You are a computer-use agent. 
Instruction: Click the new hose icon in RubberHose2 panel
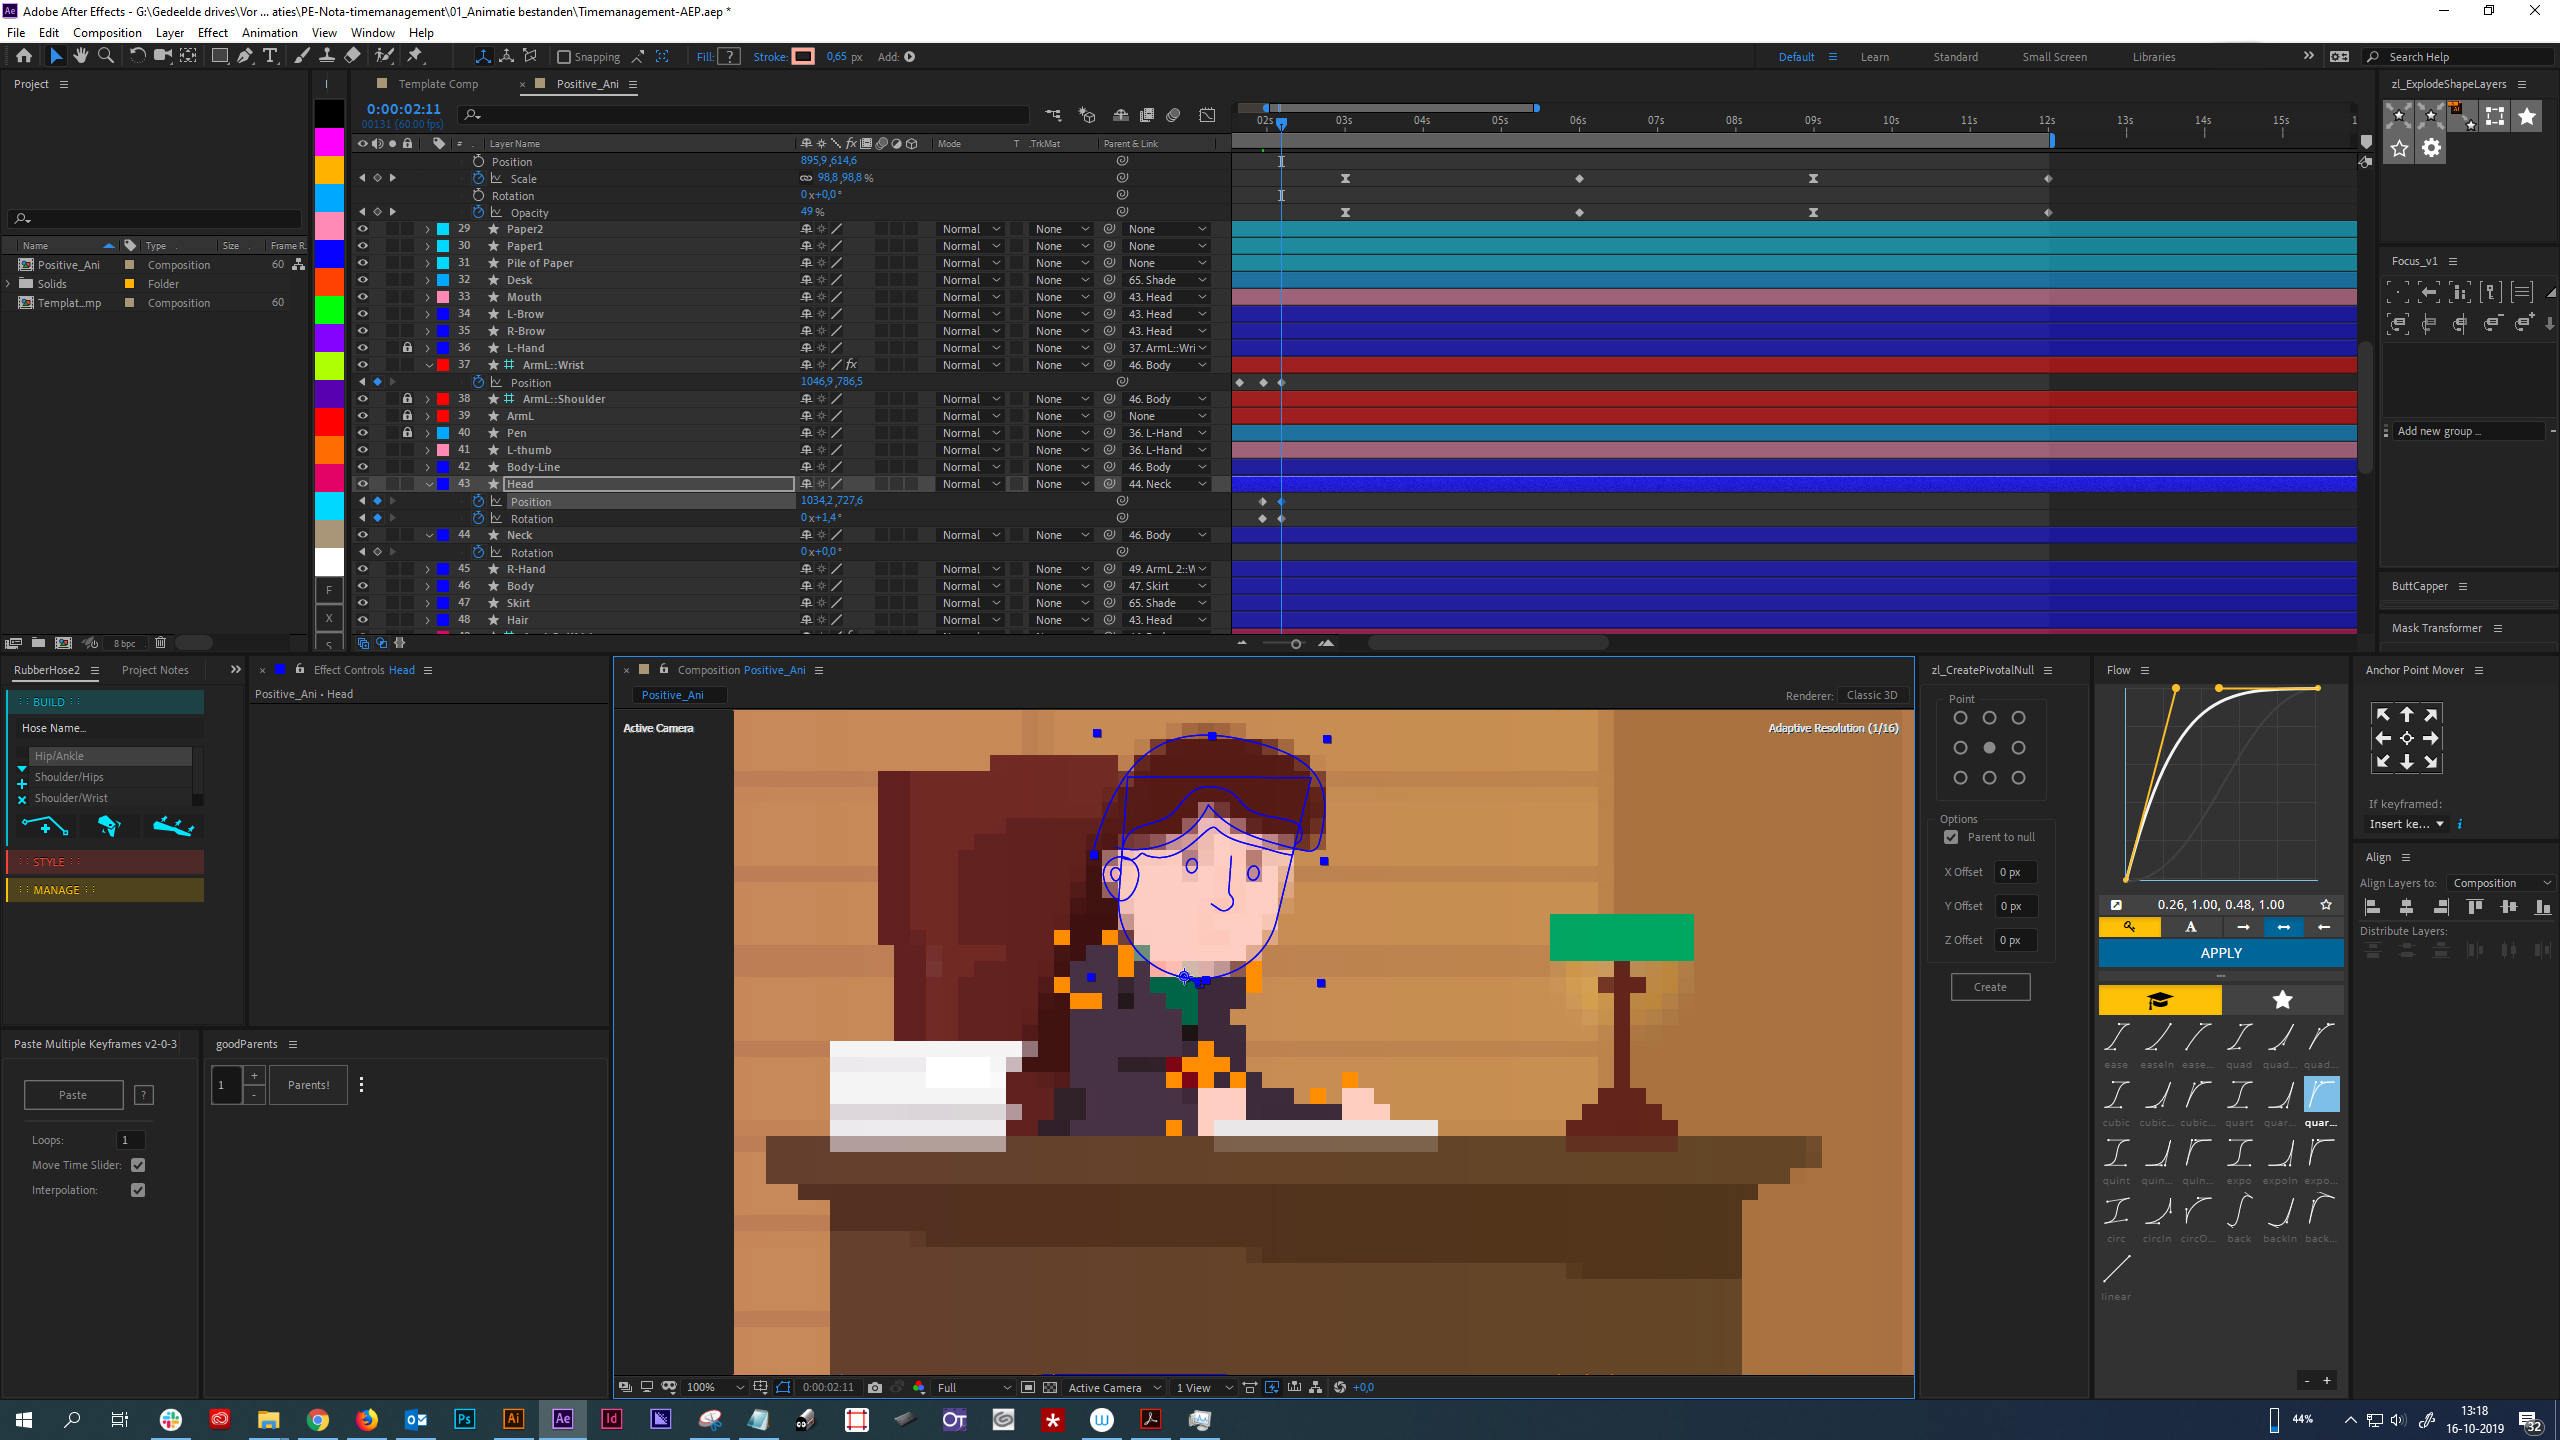click(x=44, y=826)
